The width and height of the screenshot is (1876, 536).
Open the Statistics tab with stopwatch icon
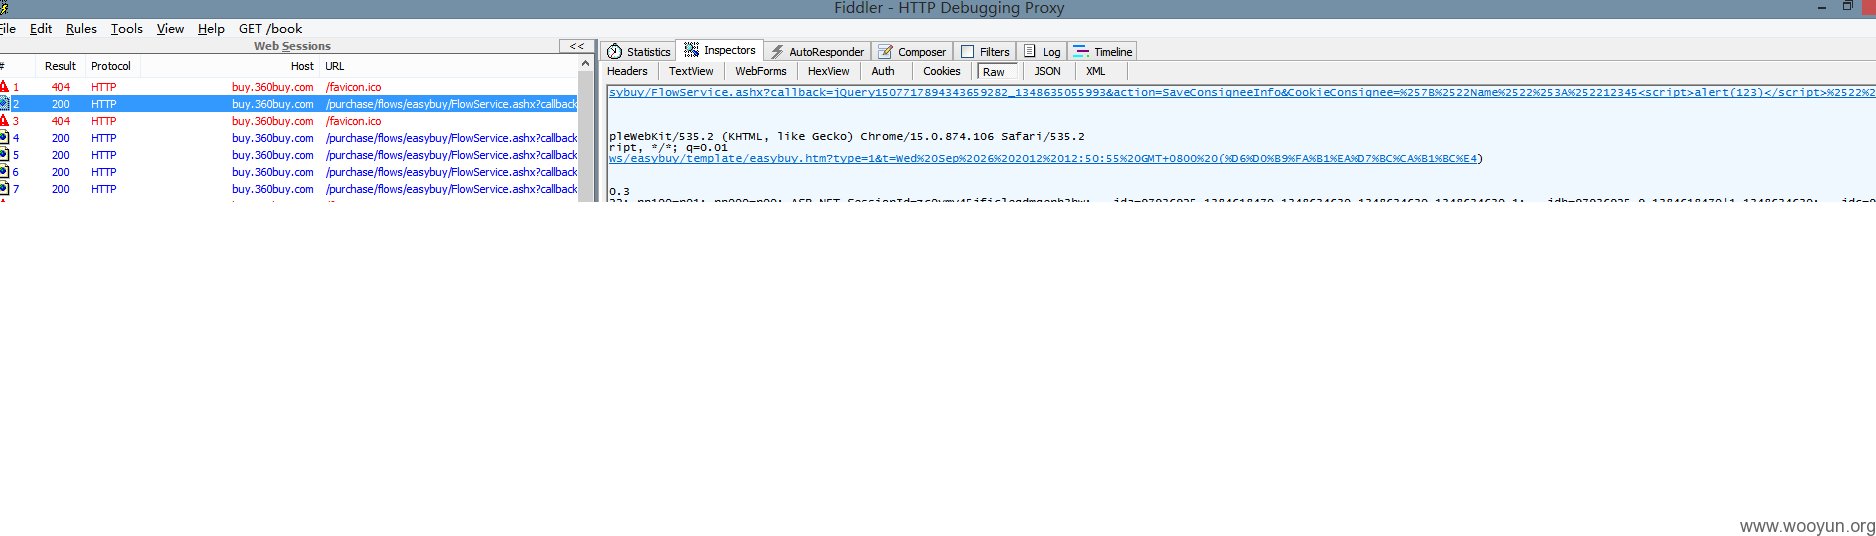coord(638,52)
